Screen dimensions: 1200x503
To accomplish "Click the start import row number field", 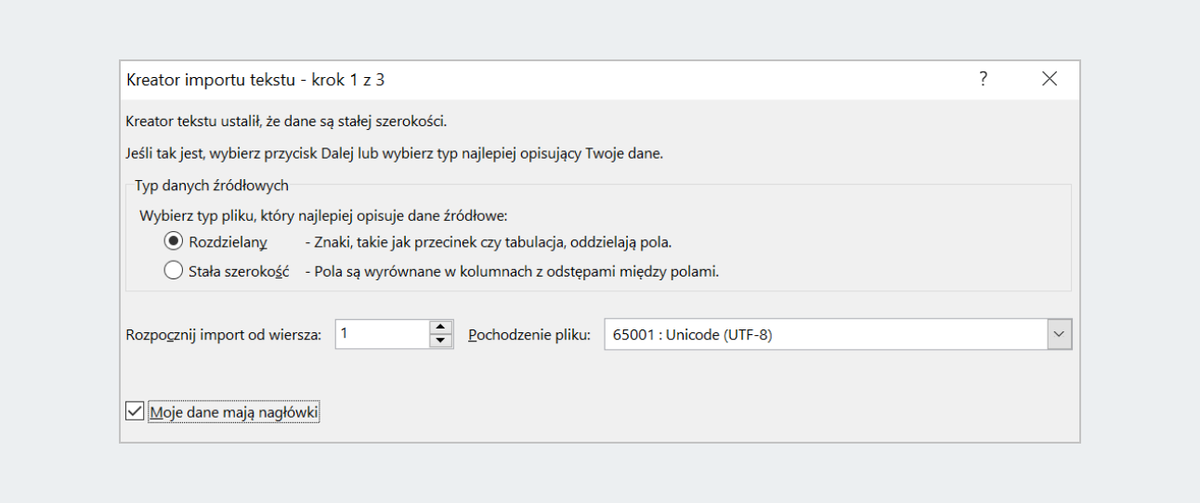I will pyautogui.click(x=382, y=334).
